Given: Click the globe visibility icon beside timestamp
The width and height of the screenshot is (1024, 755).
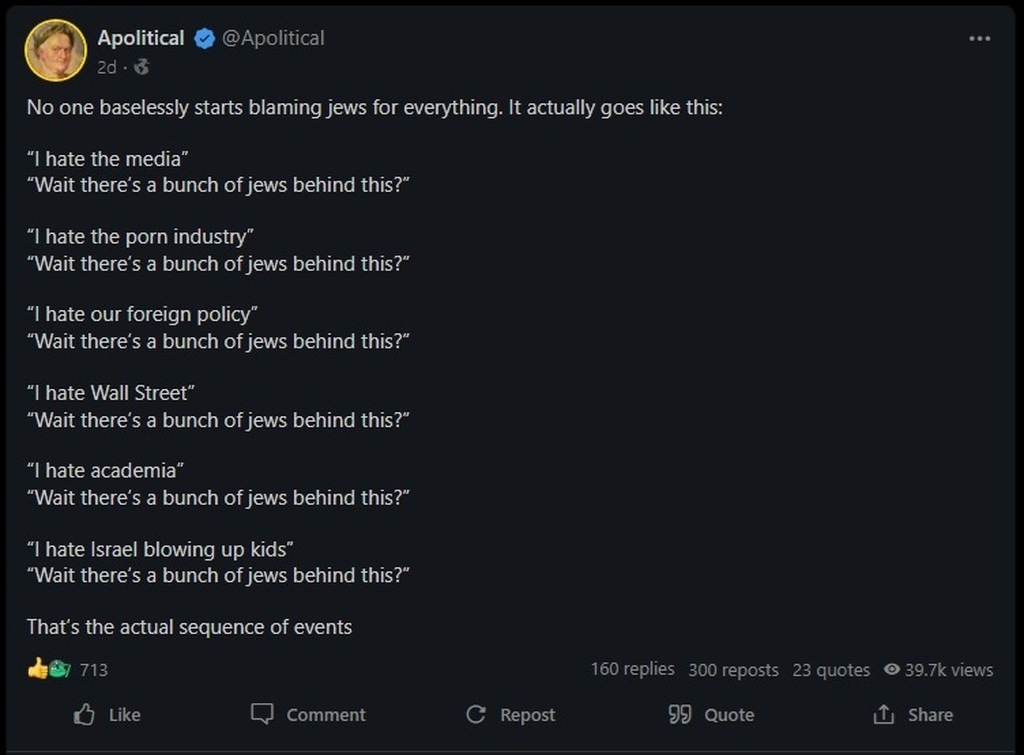Looking at the screenshot, I should (141, 67).
